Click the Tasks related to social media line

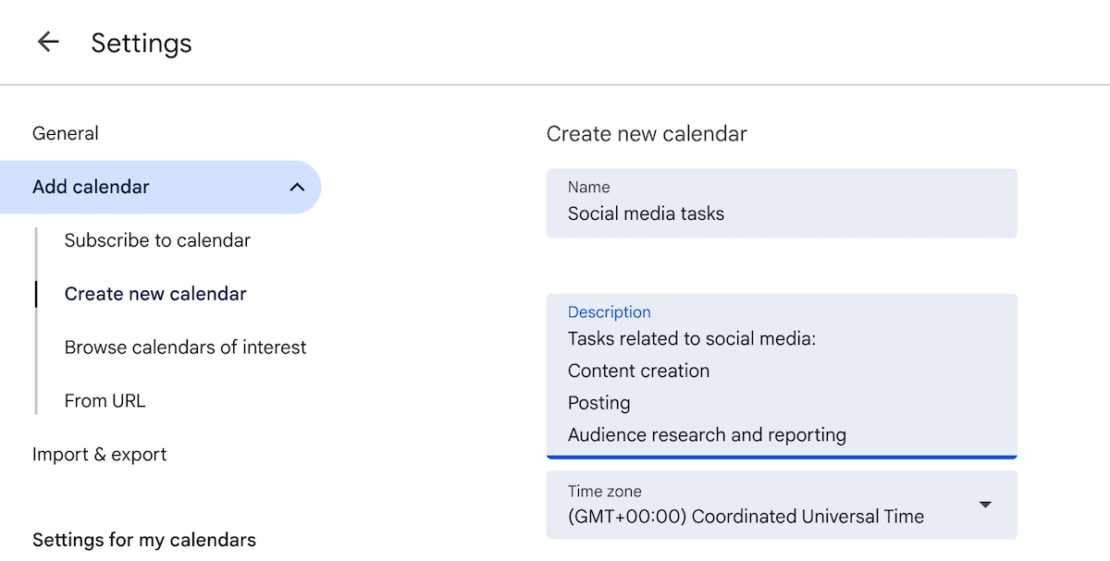691,339
